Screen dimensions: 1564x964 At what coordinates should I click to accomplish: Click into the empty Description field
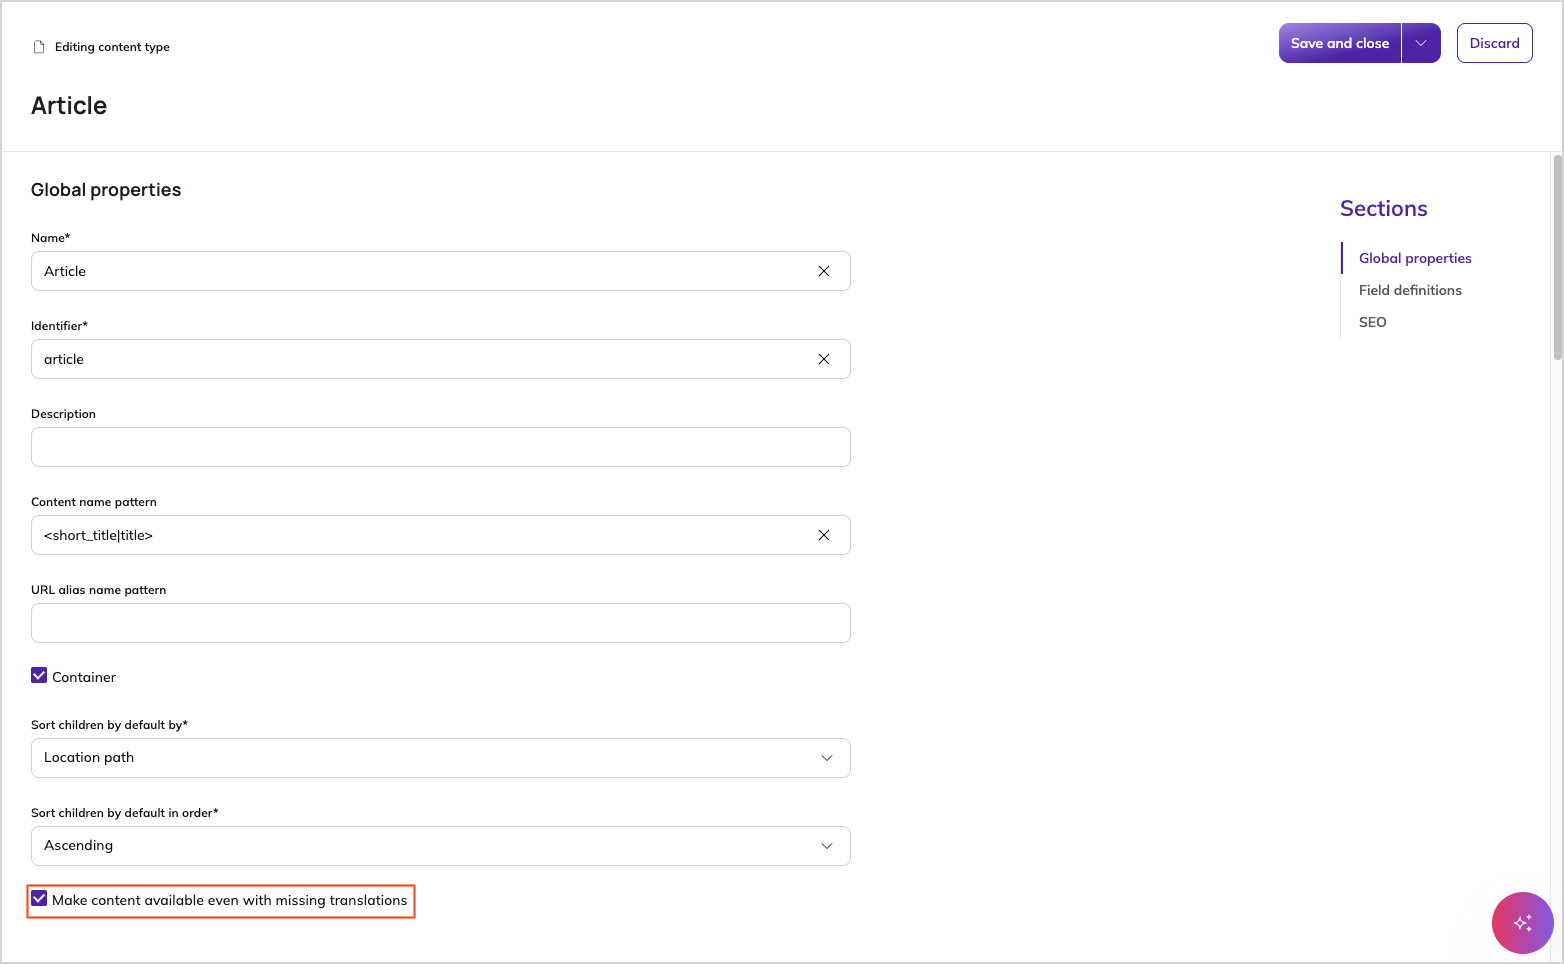[441, 447]
